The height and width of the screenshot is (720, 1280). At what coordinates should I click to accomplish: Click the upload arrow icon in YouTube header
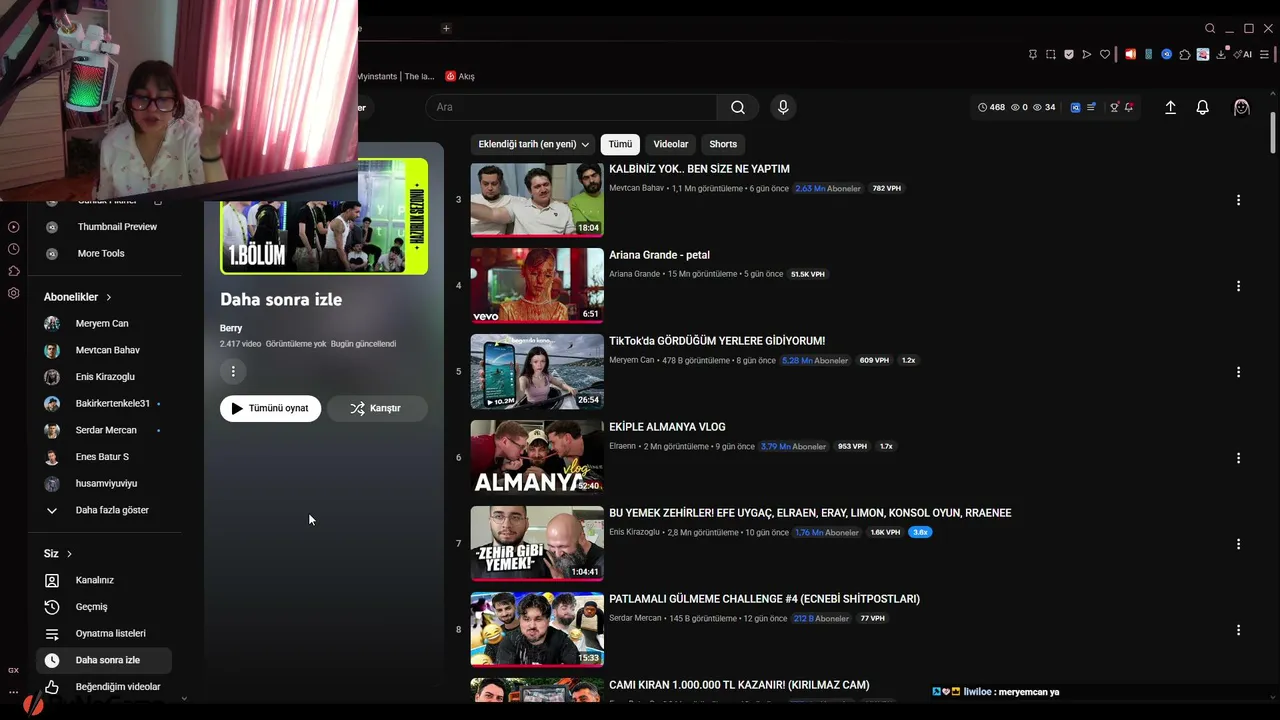[x=1170, y=107]
